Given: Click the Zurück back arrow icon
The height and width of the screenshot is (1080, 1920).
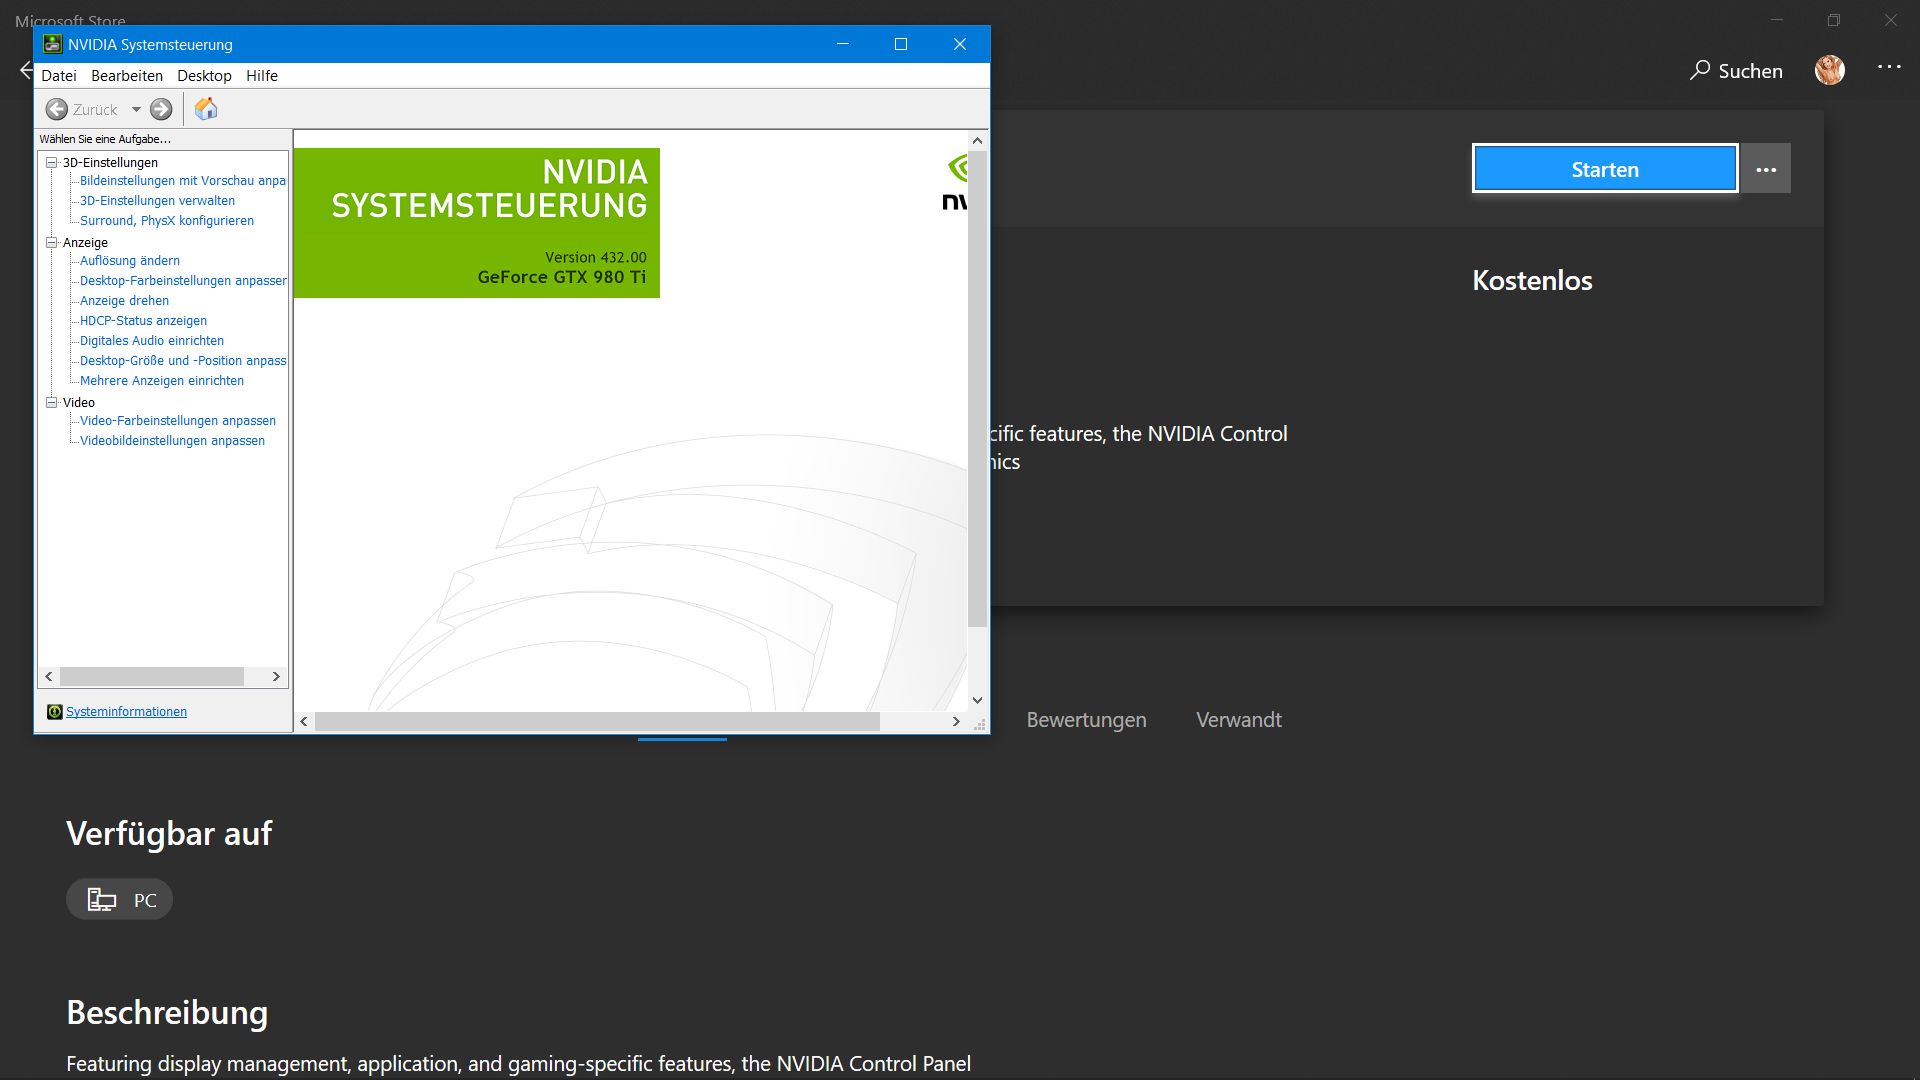Looking at the screenshot, I should (x=57, y=109).
